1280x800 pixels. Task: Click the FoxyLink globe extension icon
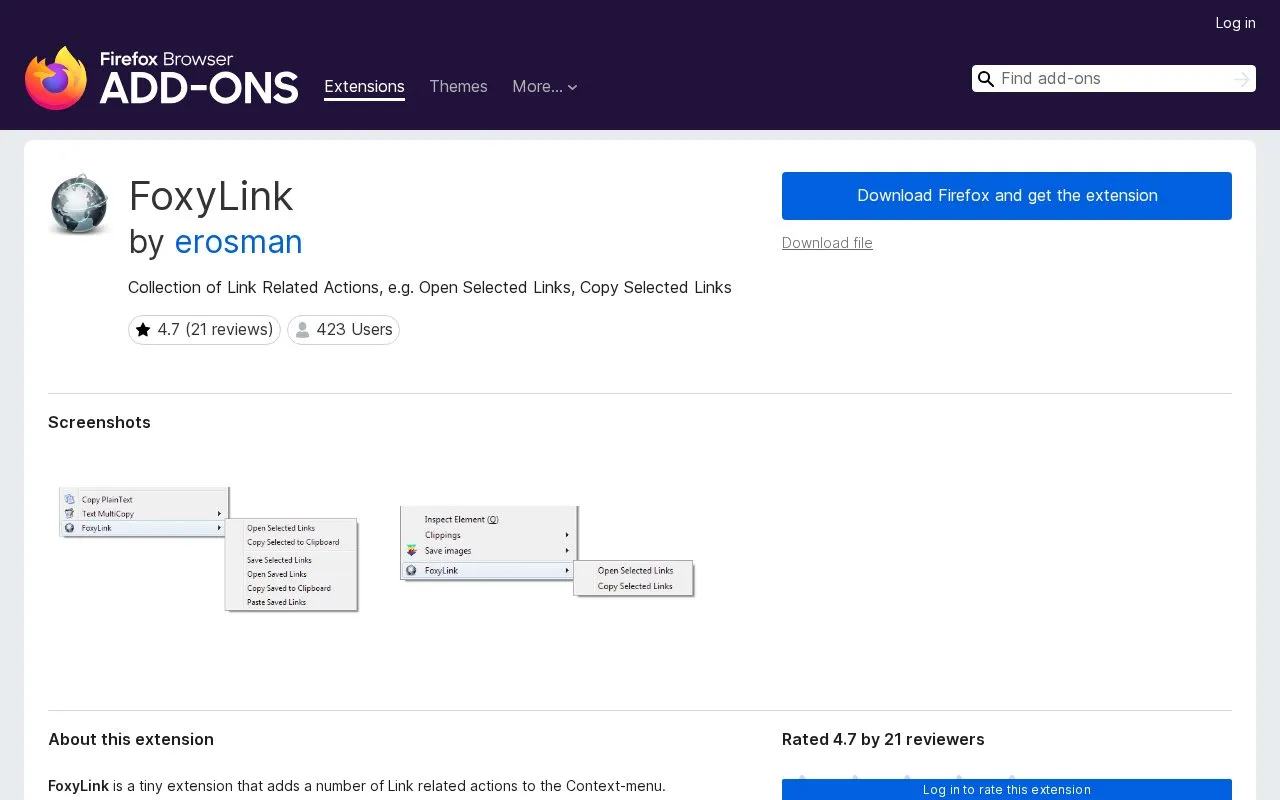pos(78,204)
